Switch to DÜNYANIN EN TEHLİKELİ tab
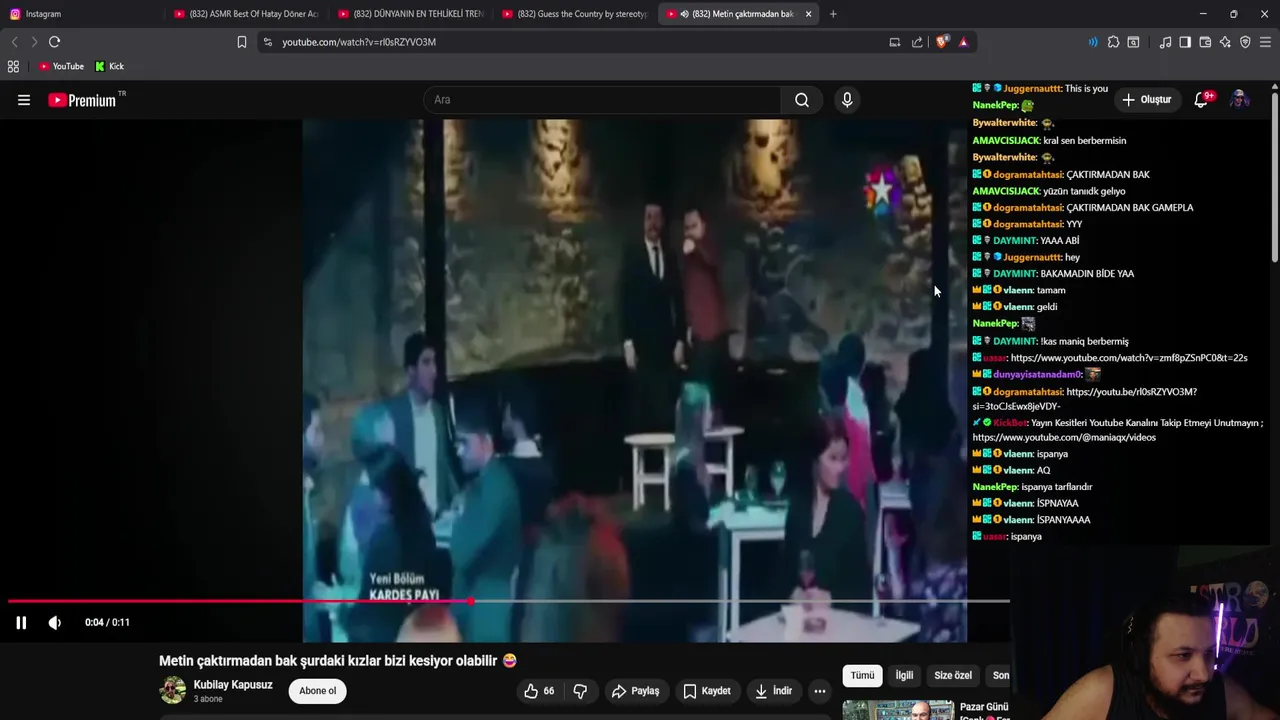 [410, 14]
